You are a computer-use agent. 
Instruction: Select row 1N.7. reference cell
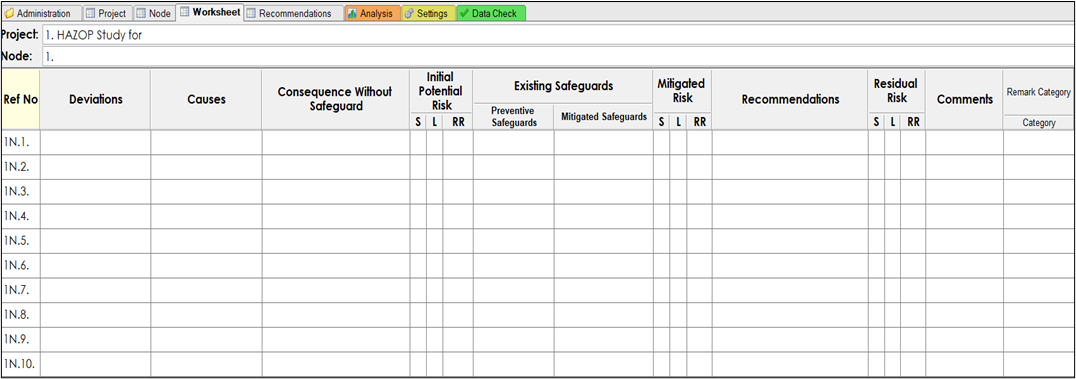(21, 290)
